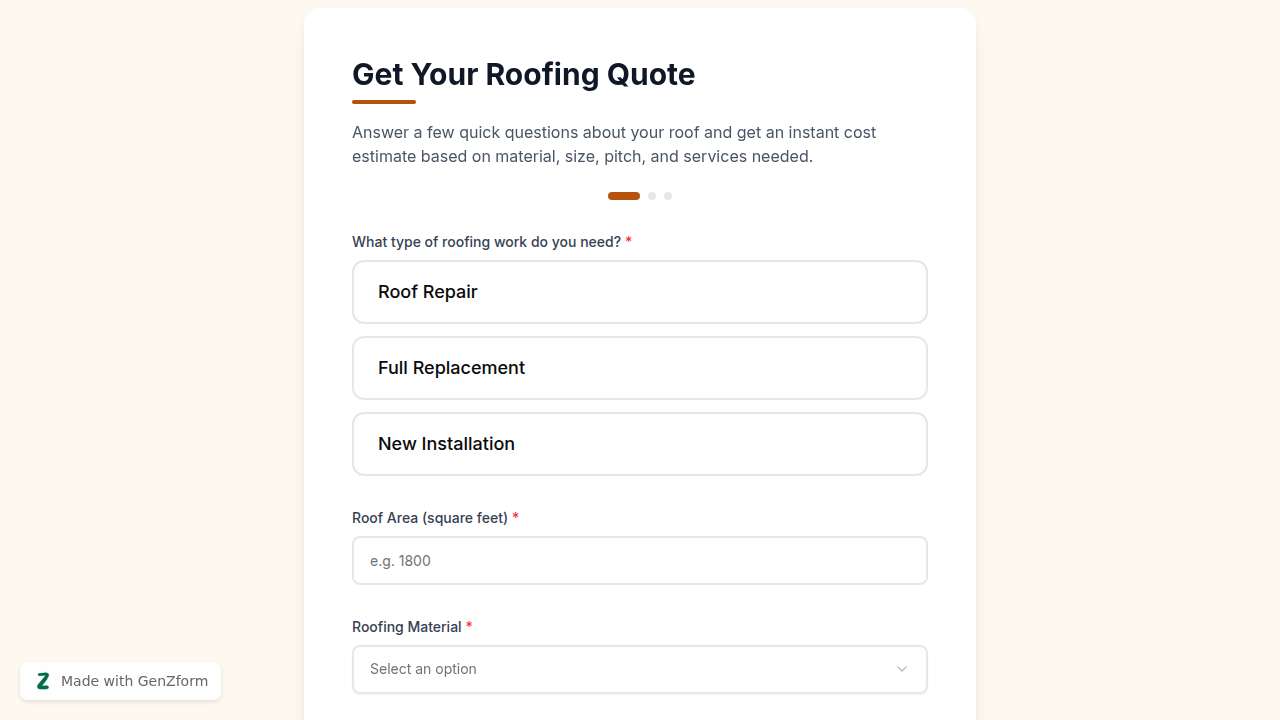The height and width of the screenshot is (720, 1280).
Task: Click the e.g. 1800 placeholder box
Action: pos(639,560)
